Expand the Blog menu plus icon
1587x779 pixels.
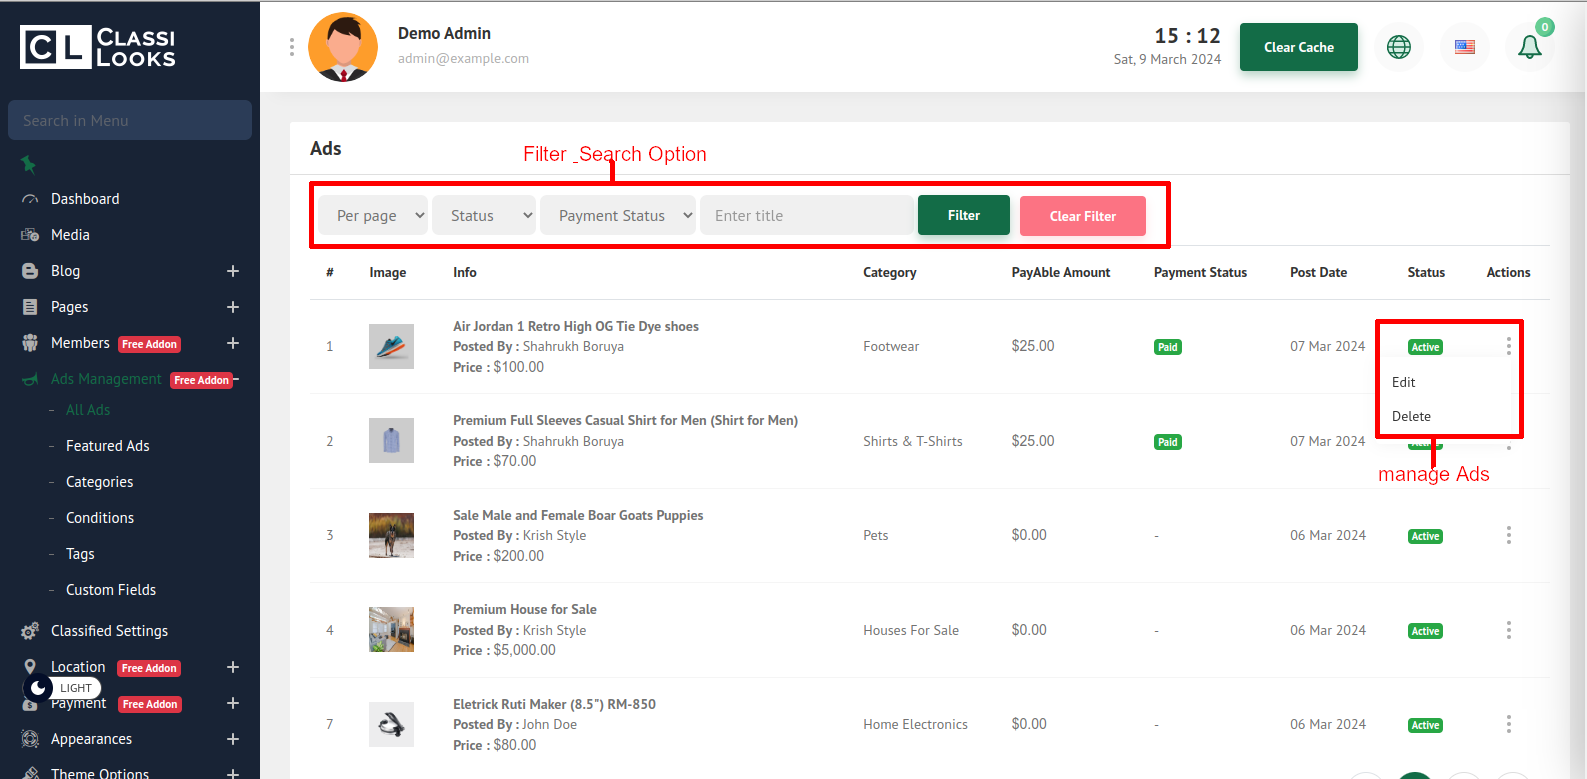(233, 271)
